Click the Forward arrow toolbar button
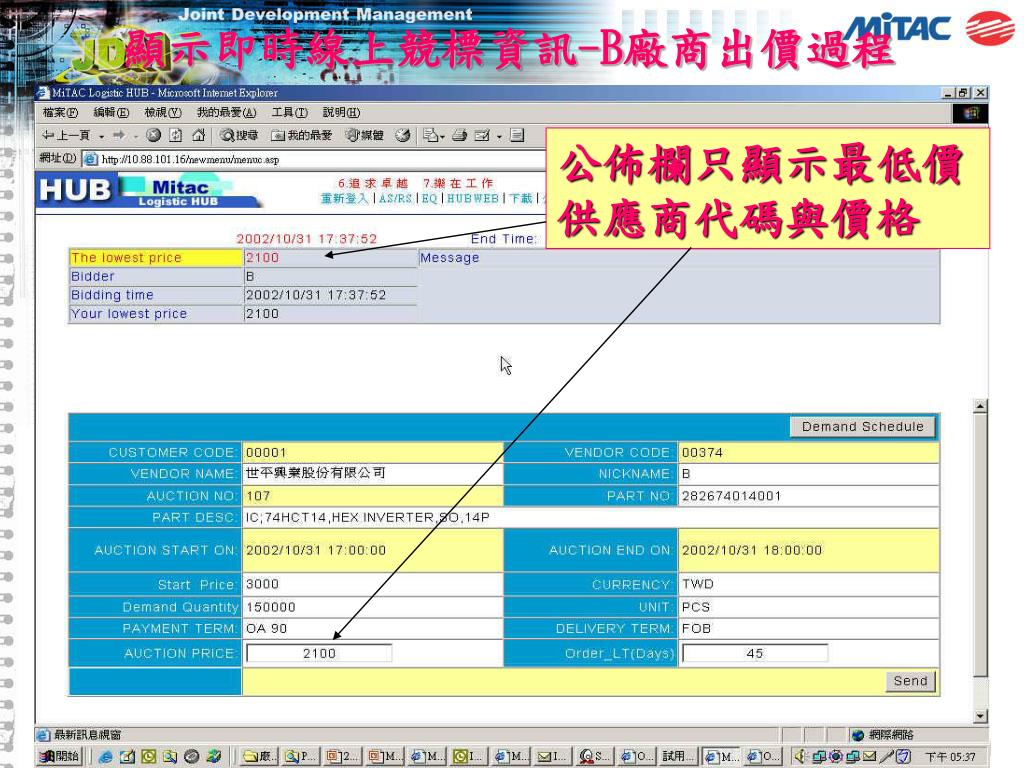 point(119,135)
